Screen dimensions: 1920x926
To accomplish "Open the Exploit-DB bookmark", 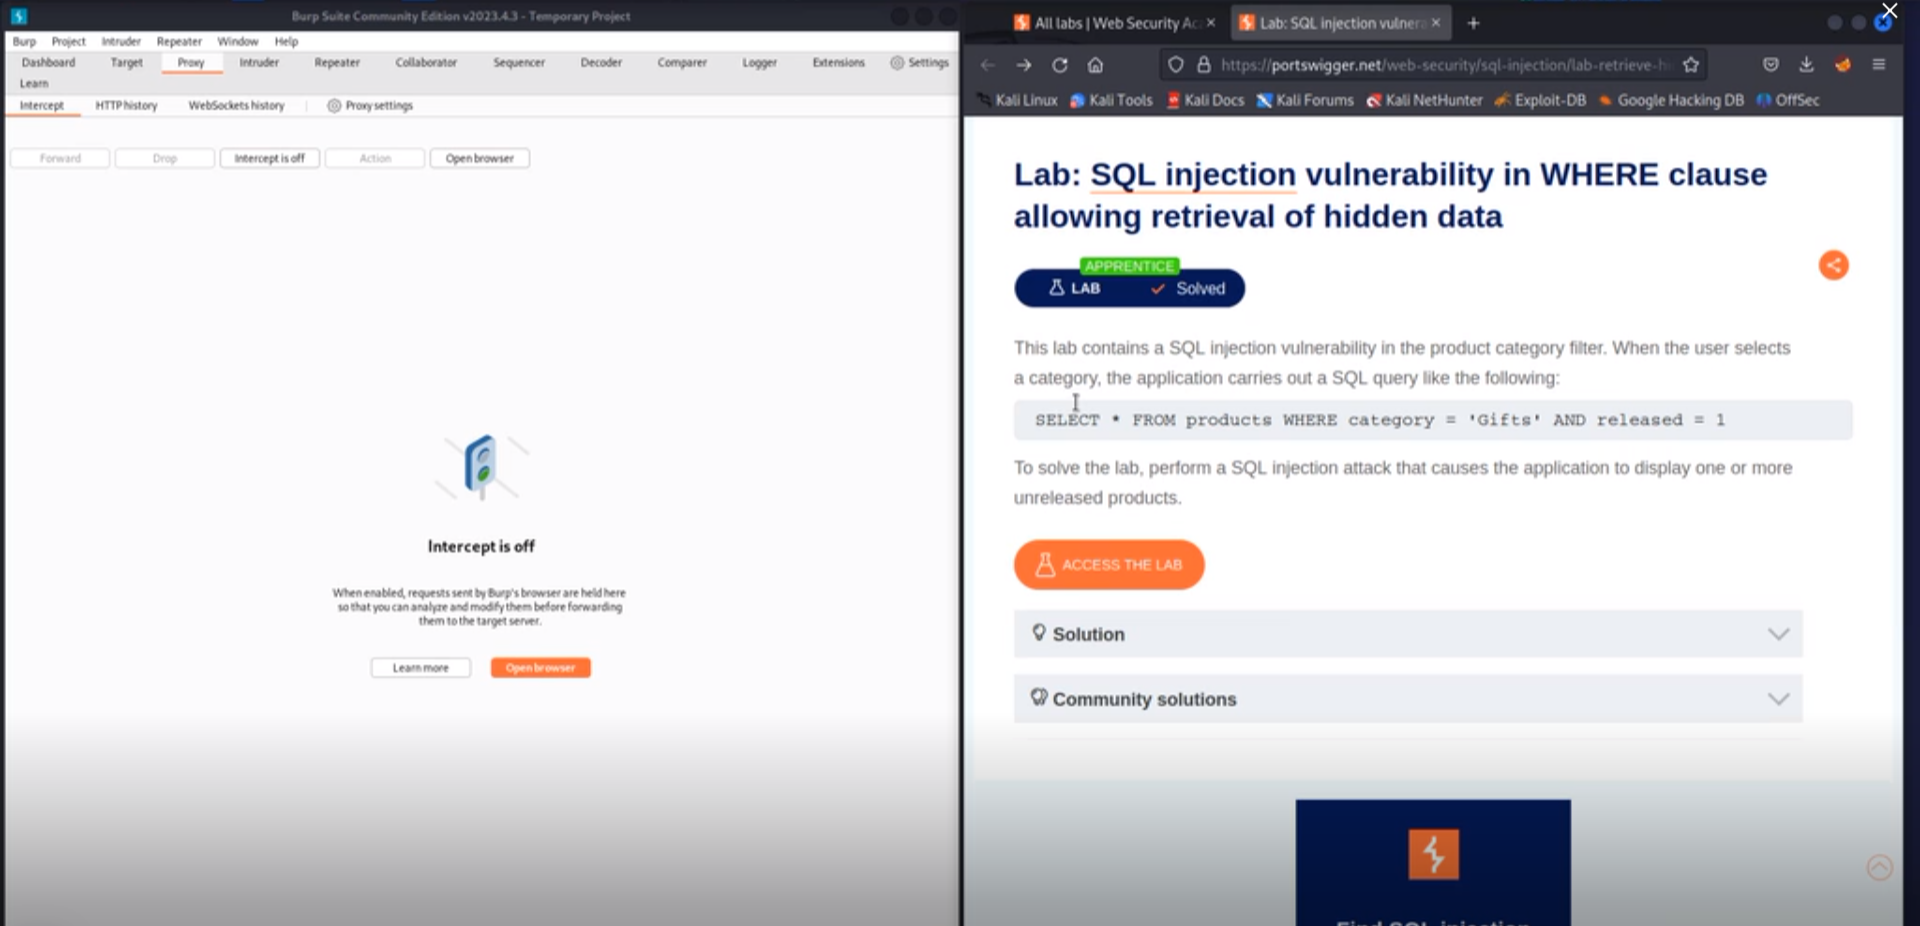I will (x=1540, y=100).
